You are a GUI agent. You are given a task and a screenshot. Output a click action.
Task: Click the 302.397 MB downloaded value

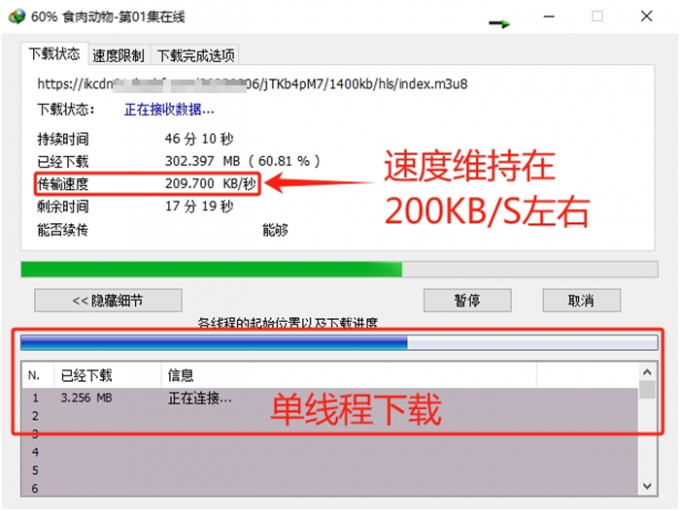[x=242, y=161]
